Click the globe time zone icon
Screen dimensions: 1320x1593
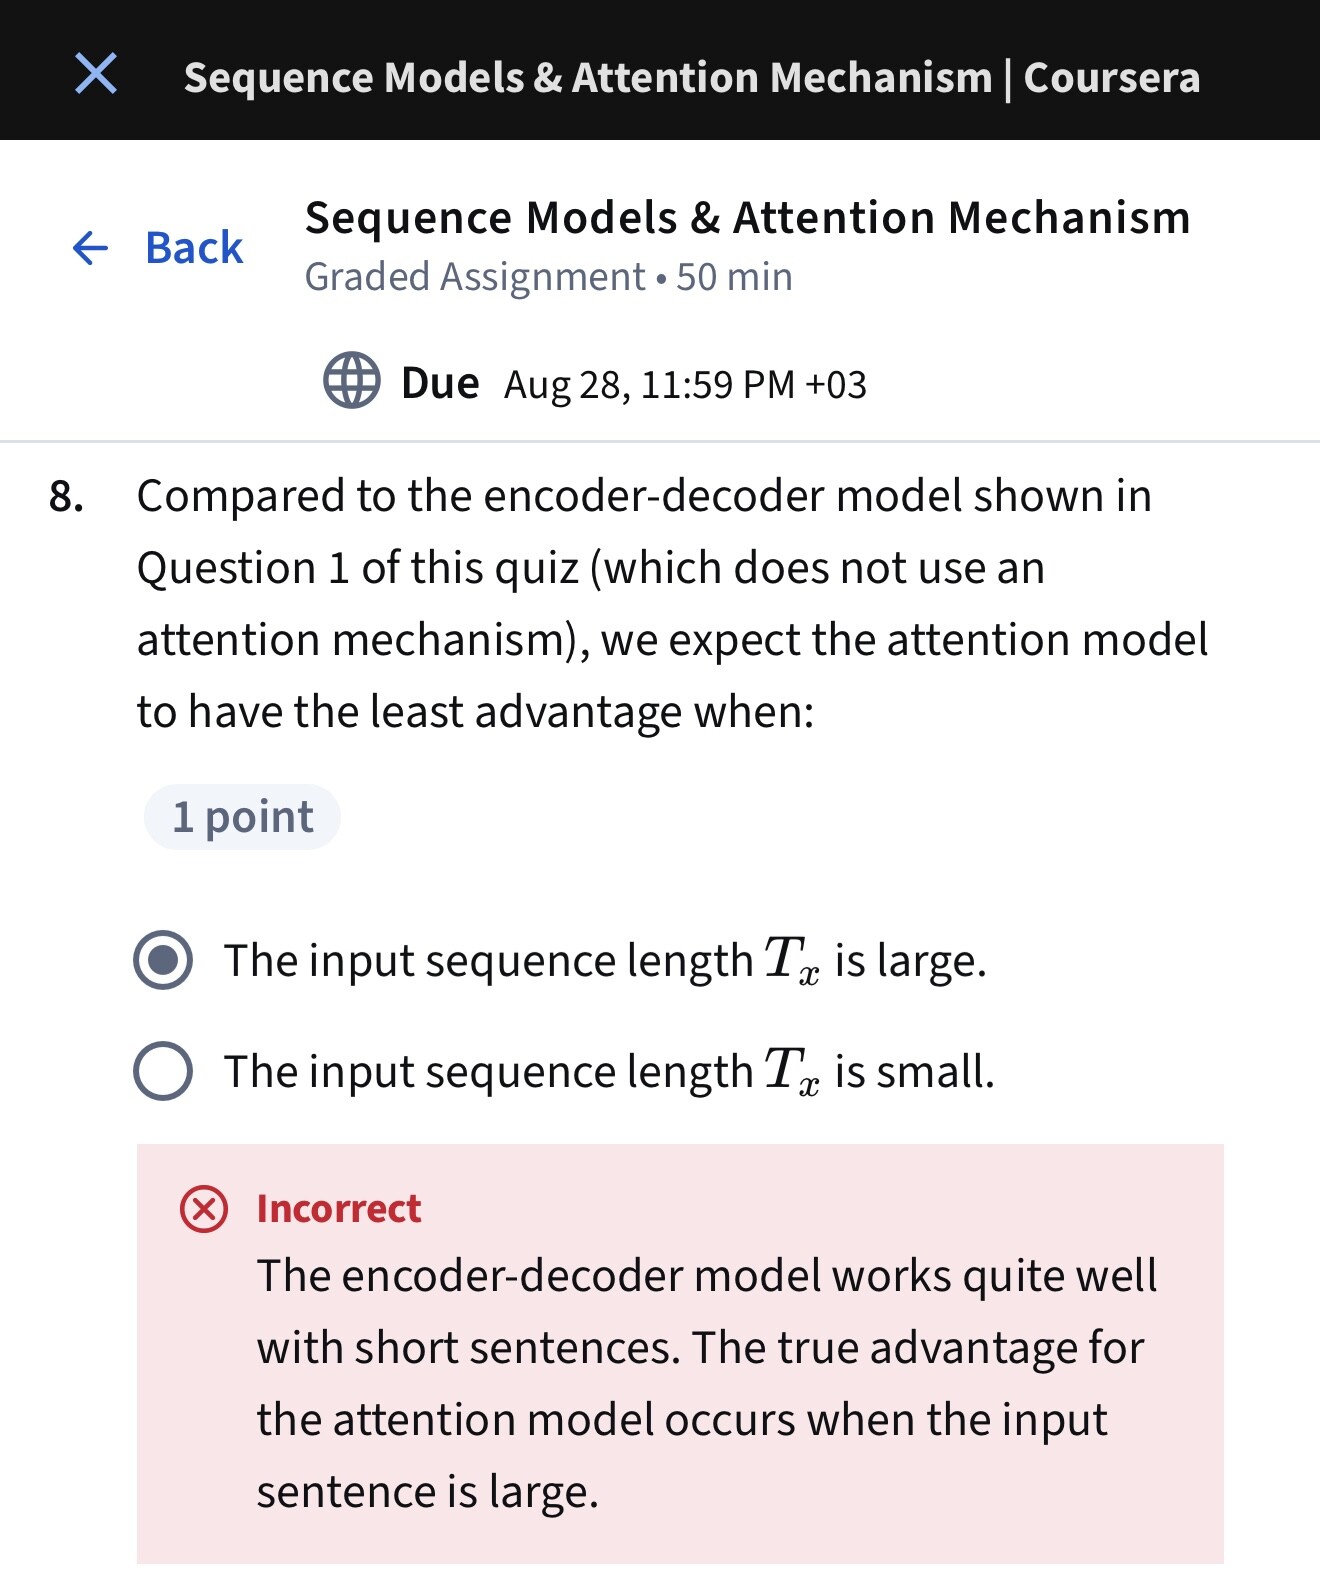coord(352,381)
